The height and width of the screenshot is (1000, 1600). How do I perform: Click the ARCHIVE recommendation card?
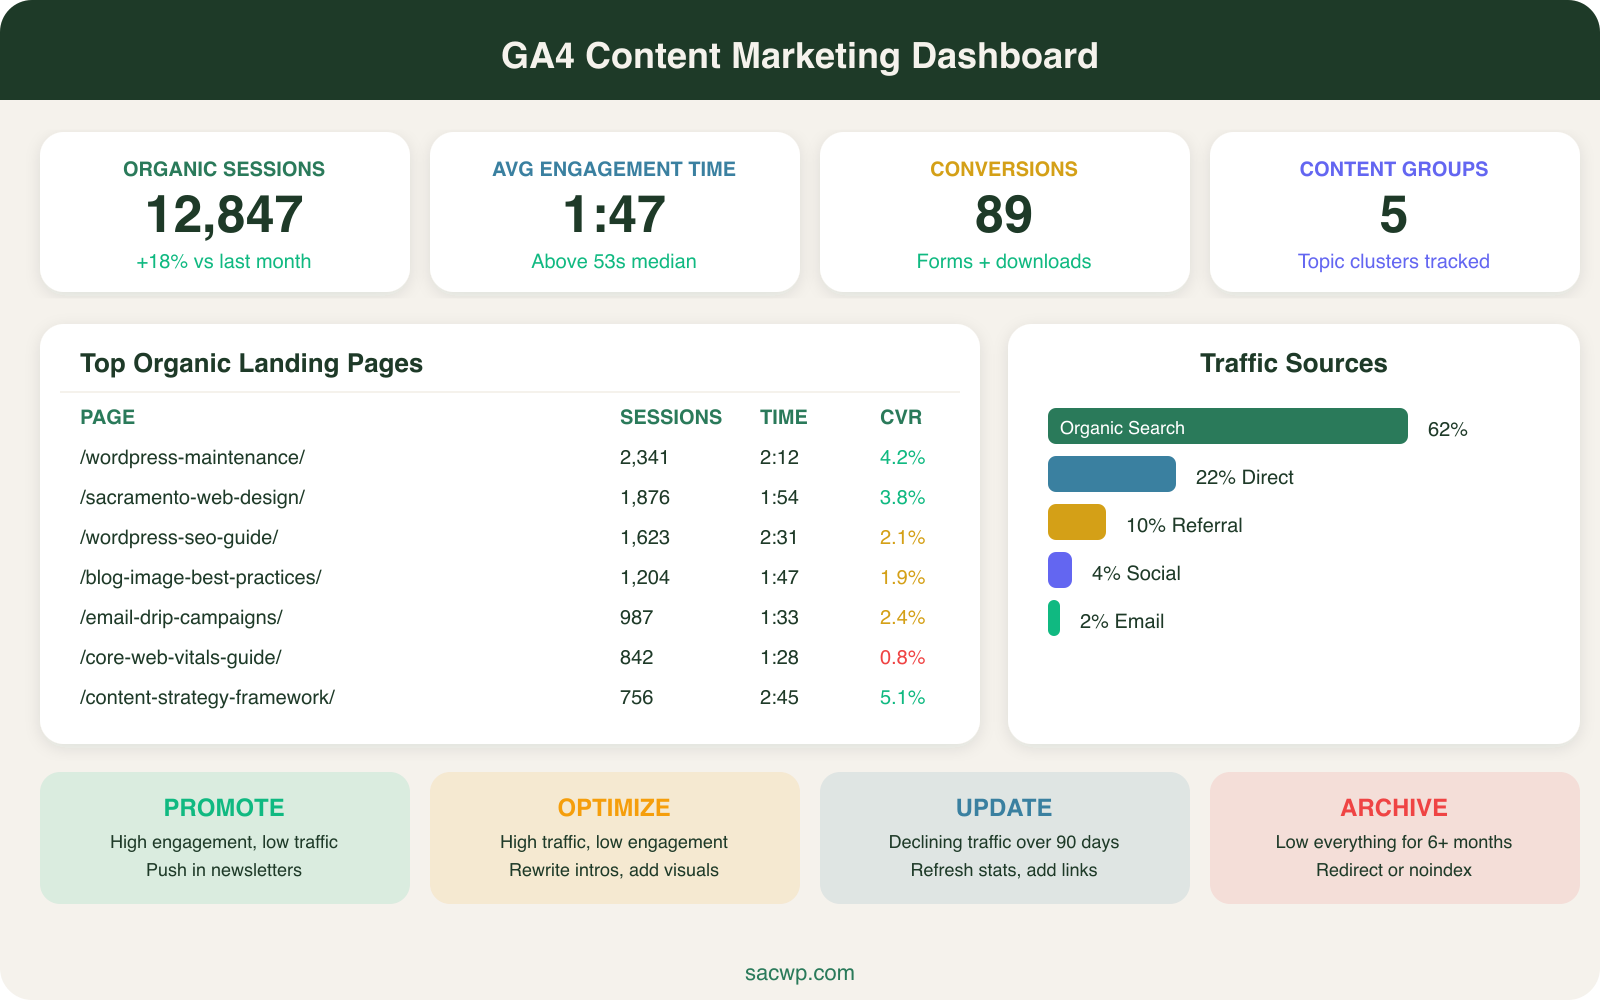pos(1394,837)
